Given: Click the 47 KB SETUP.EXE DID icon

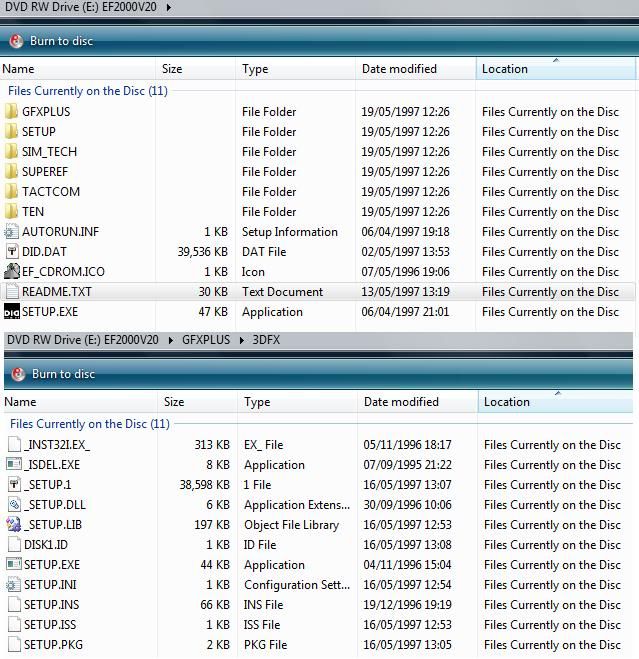Looking at the screenshot, I should (12, 312).
